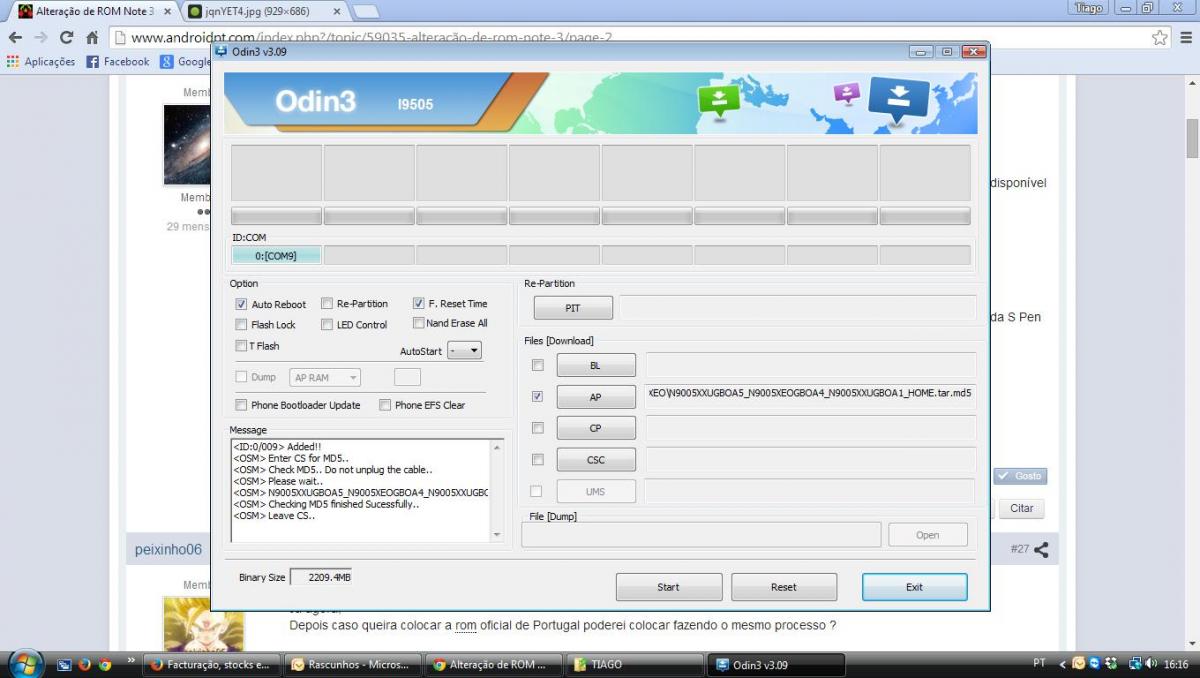Screen dimensions: 1200x678
Task: Tick the Auto Reboot checkbox
Action: [x=241, y=304]
